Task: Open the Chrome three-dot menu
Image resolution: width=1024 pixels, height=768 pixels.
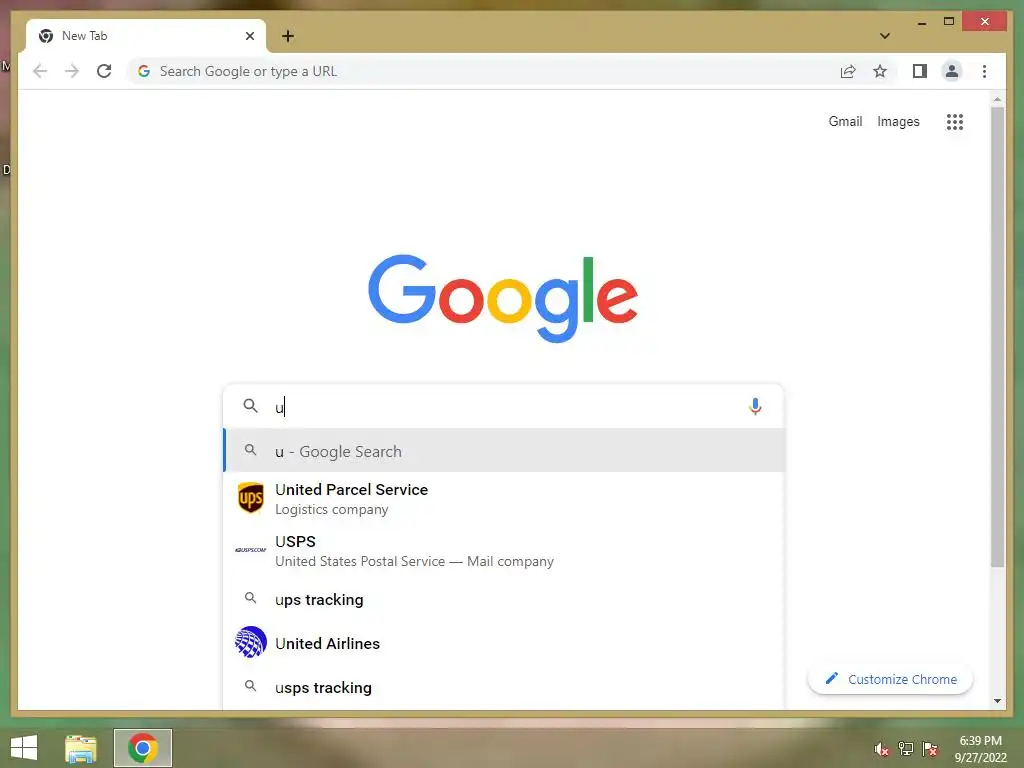Action: (x=984, y=71)
